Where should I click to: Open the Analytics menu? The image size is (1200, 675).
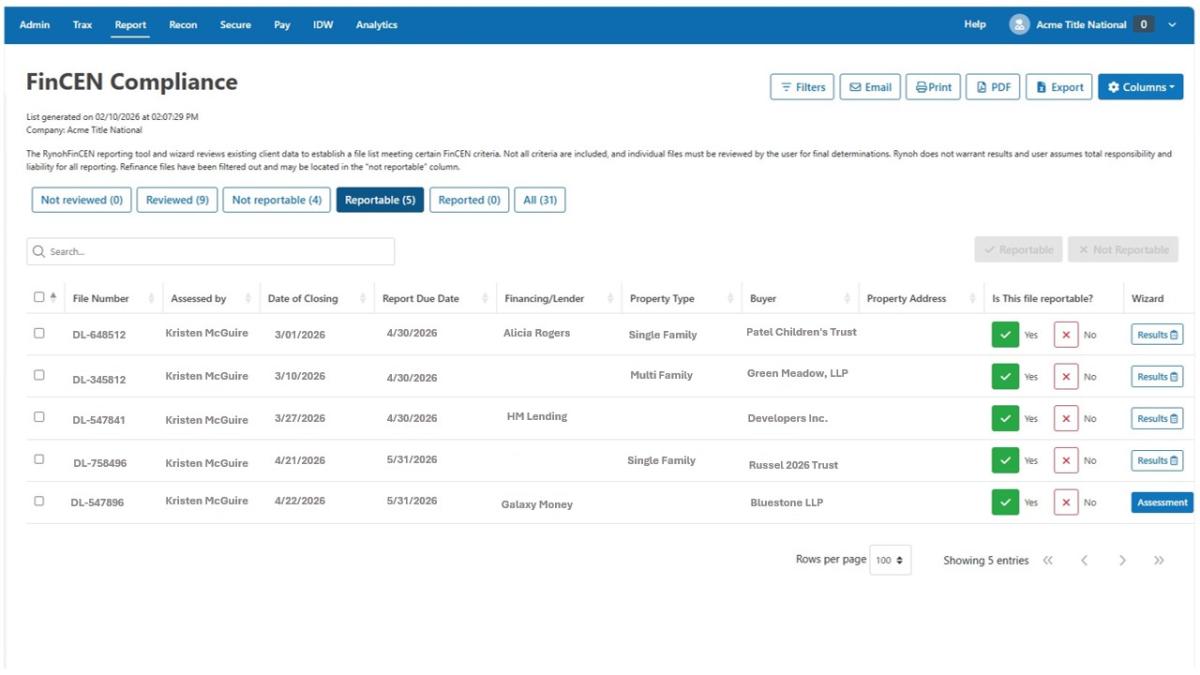pos(376,25)
